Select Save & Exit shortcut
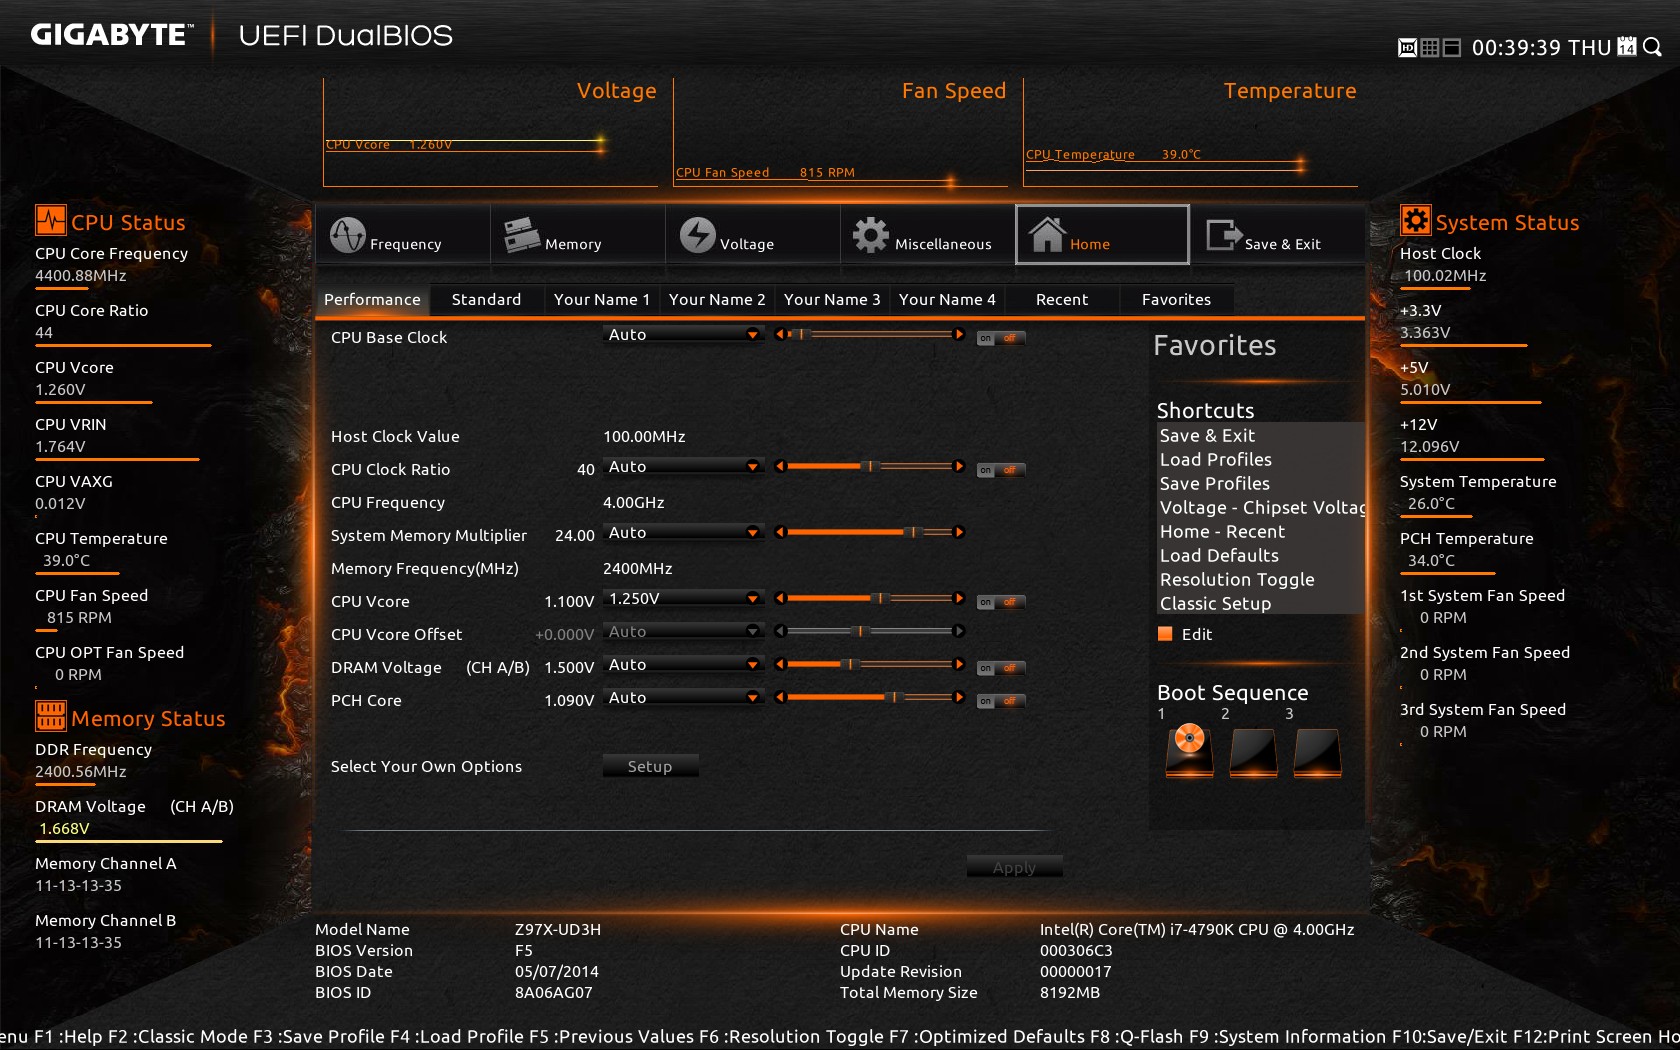Image resolution: width=1680 pixels, height=1050 pixels. tap(1260, 435)
